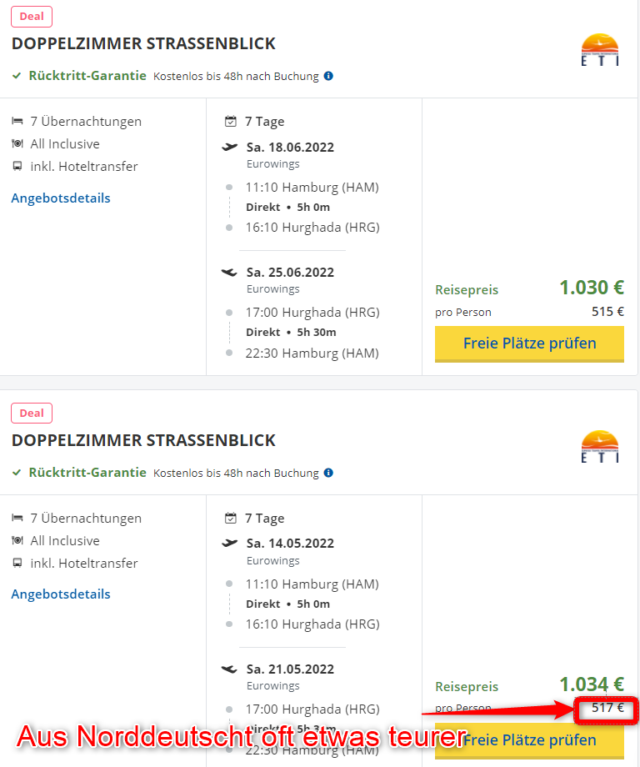This screenshot has width=640, height=767.
Task: Open Angebotsdetails for the 14.05.2022 offer
Action: pyautogui.click(x=61, y=594)
